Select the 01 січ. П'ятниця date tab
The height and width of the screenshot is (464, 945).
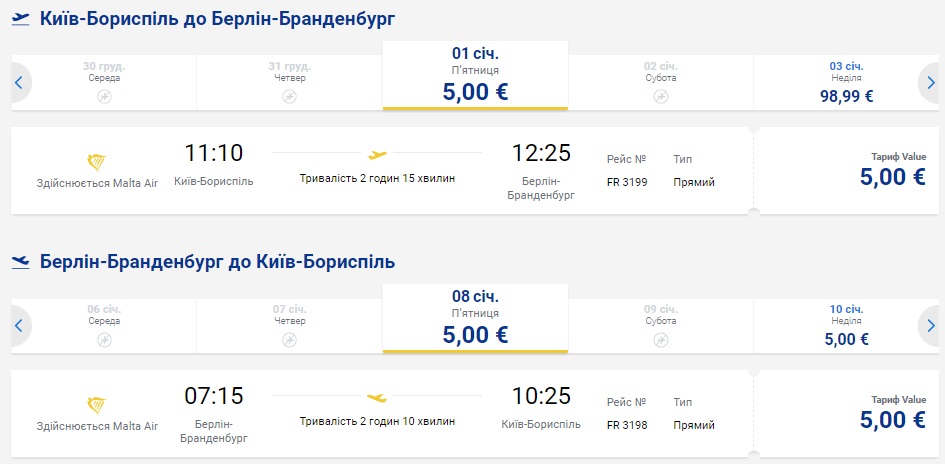475,76
